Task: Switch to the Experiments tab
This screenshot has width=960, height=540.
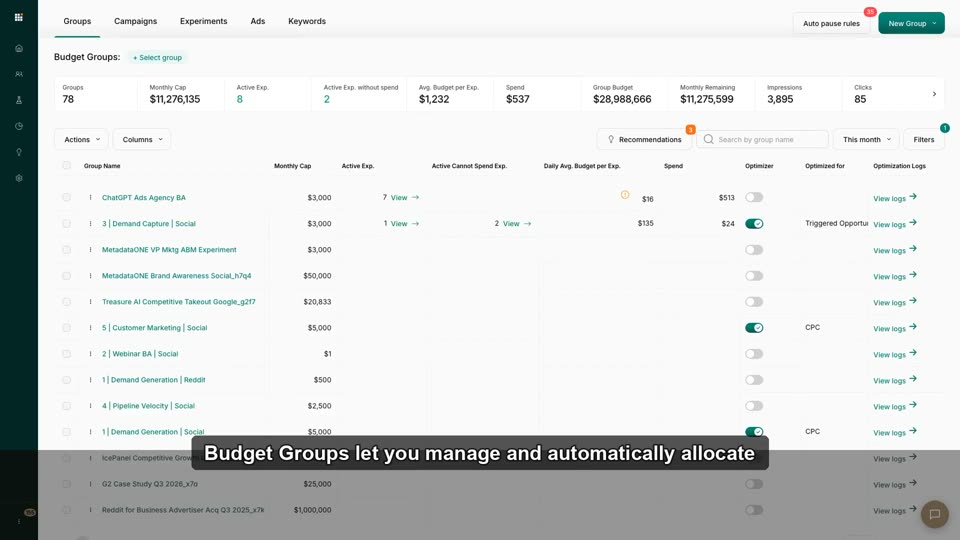Action: (x=203, y=21)
